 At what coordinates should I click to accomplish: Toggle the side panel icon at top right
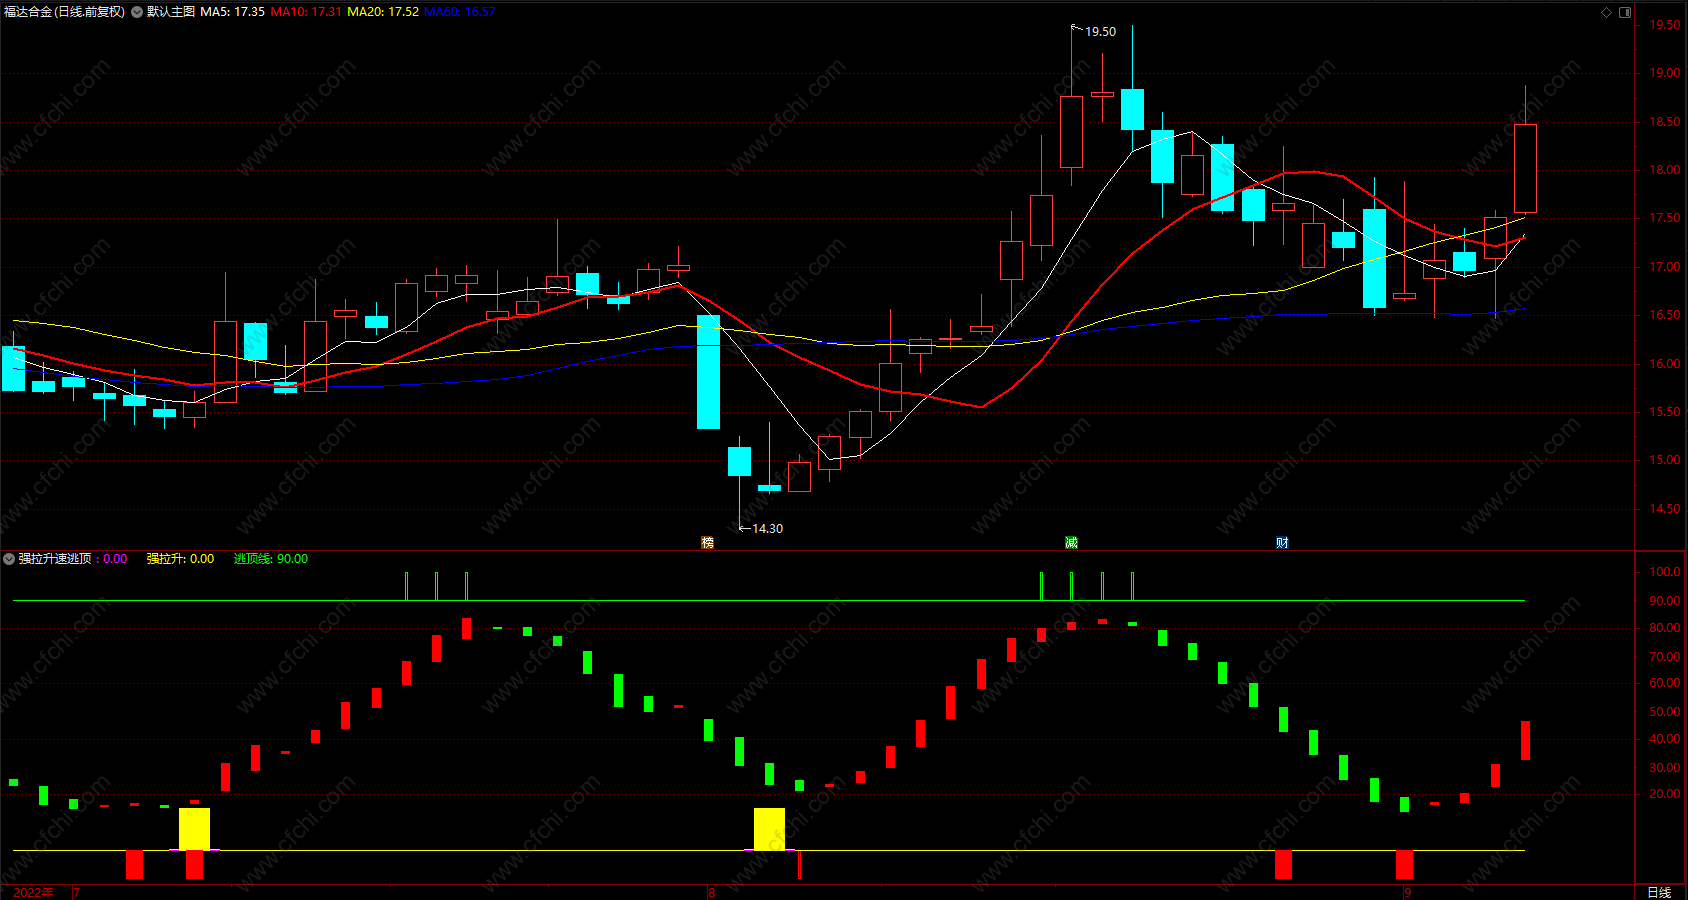click(1625, 12)
